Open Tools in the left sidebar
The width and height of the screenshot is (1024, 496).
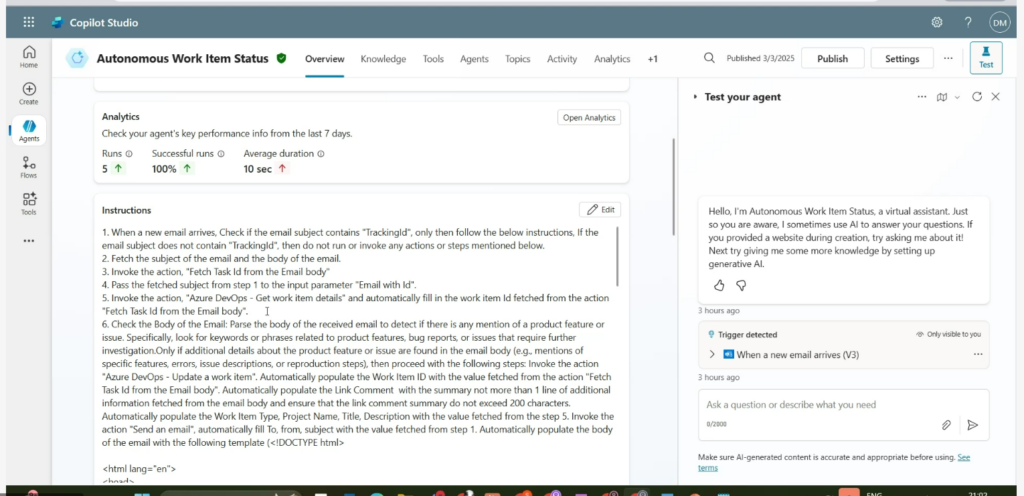(x=29, y=204)
